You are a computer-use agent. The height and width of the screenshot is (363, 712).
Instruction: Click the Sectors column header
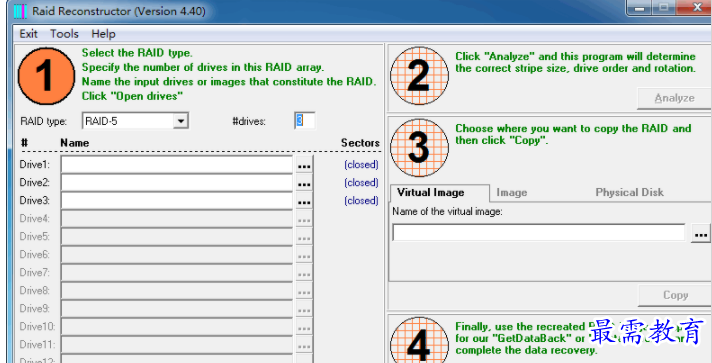coord(360,143)
